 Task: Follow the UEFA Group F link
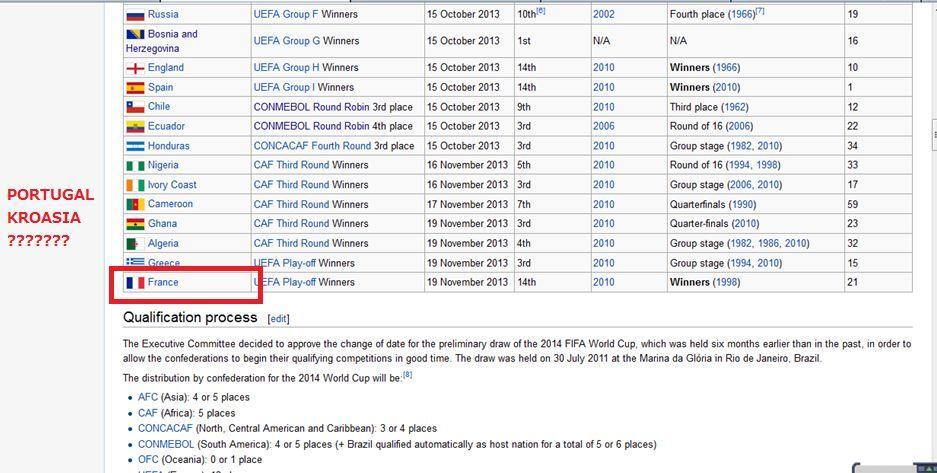[286, 14]
